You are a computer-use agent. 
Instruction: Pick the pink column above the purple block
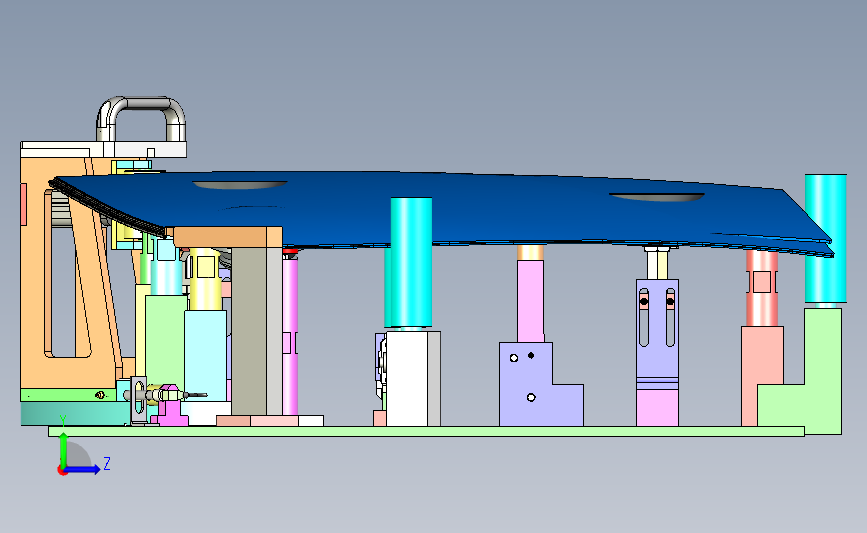tap(531, 301)
